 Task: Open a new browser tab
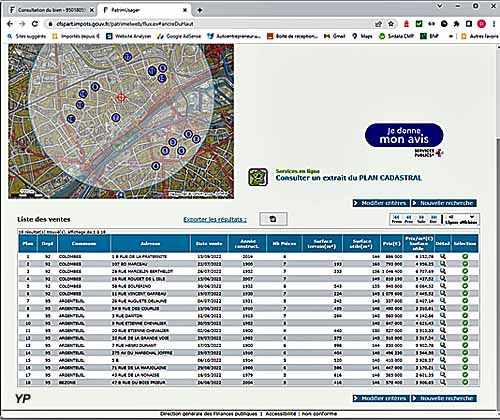point(199,10)
